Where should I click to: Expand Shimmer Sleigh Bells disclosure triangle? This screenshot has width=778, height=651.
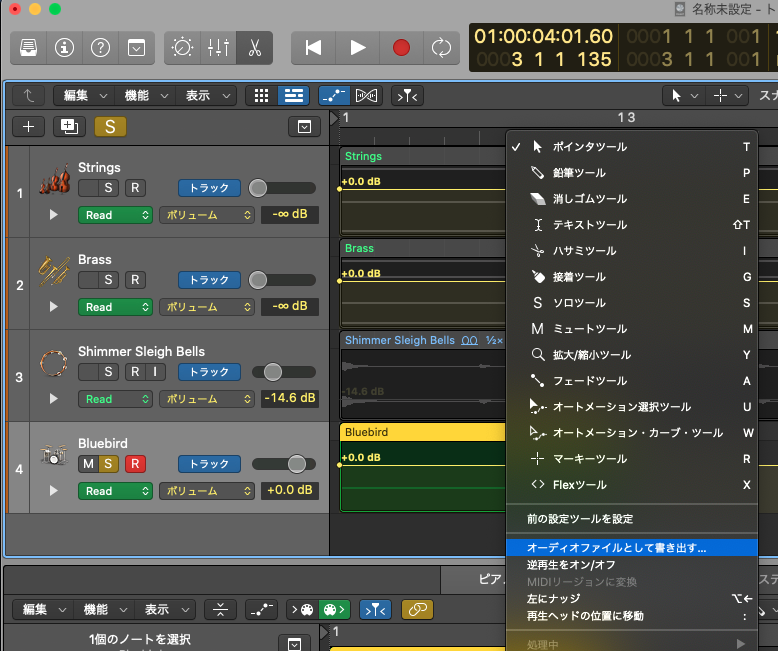54,399
